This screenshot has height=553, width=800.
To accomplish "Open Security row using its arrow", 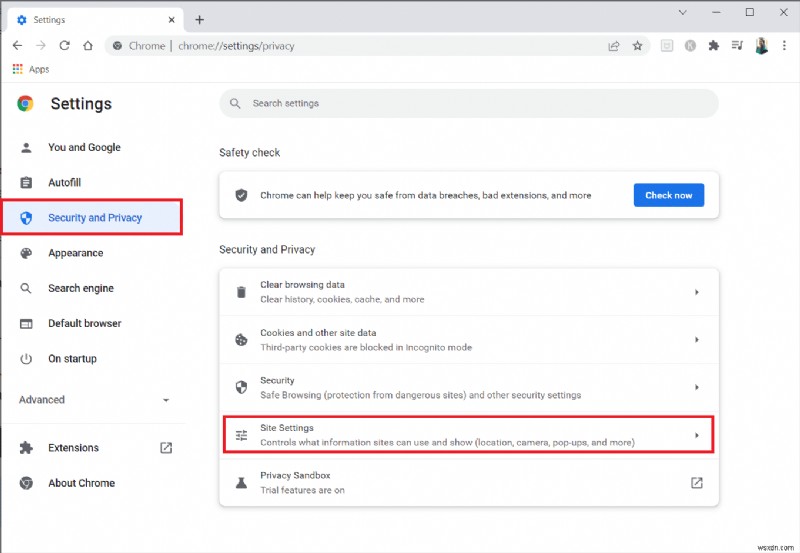I will point(696,387).
